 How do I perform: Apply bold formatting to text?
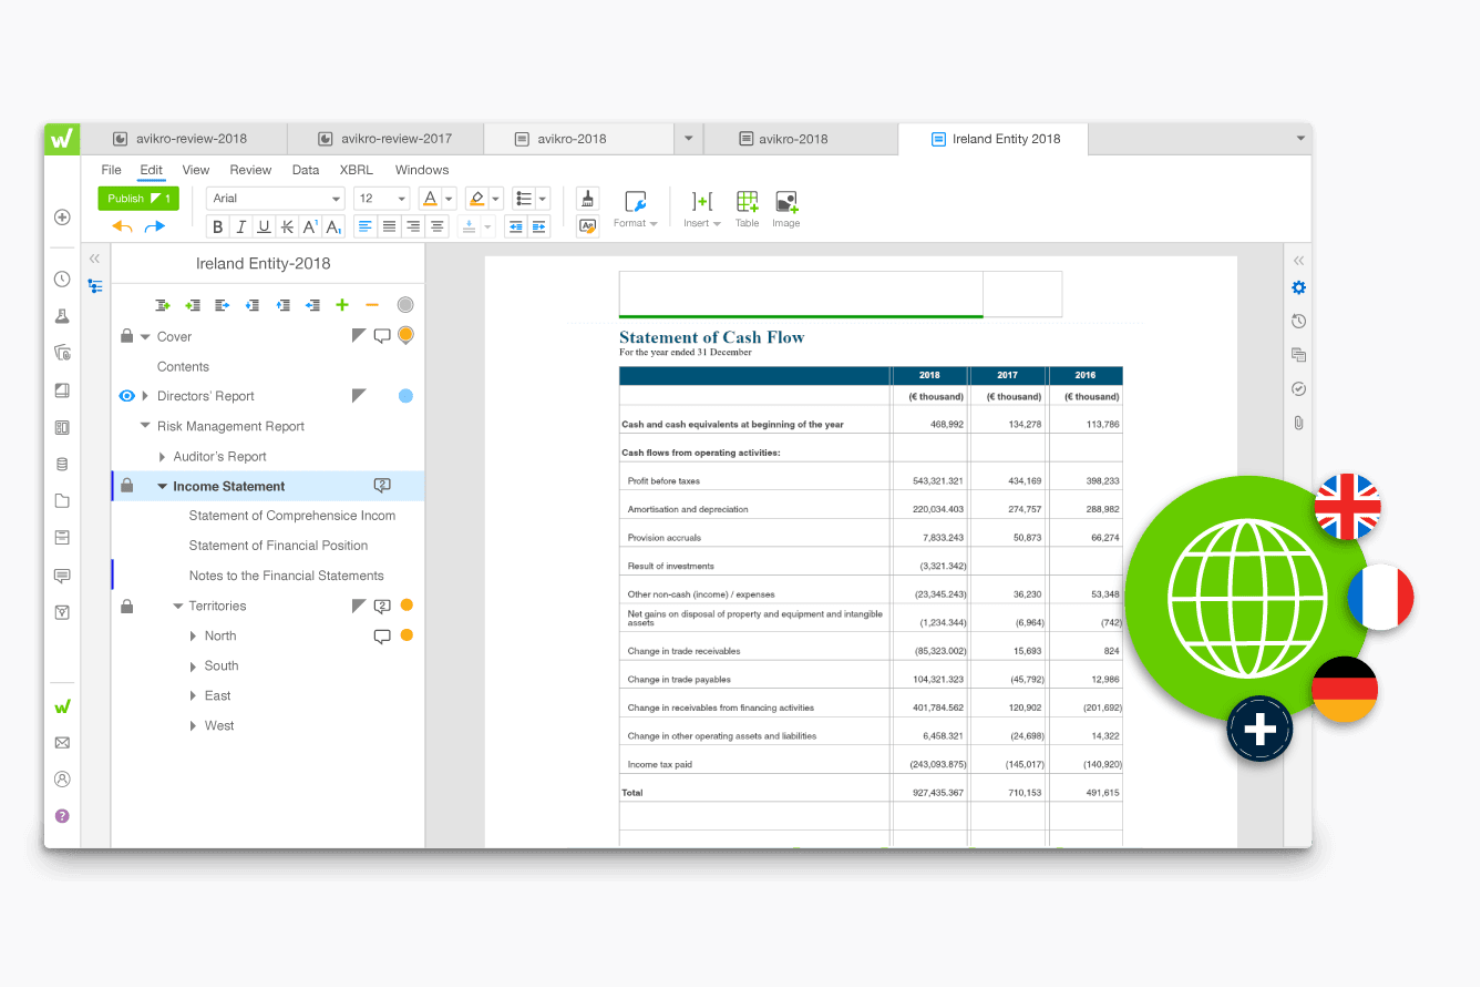click(217, 226)
